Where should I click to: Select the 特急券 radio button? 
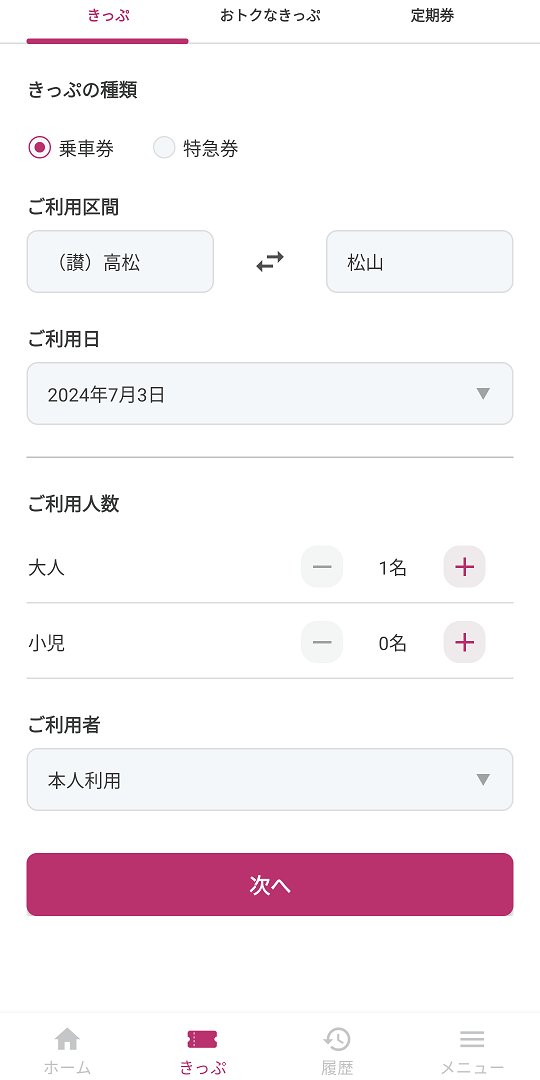(164, 147)
